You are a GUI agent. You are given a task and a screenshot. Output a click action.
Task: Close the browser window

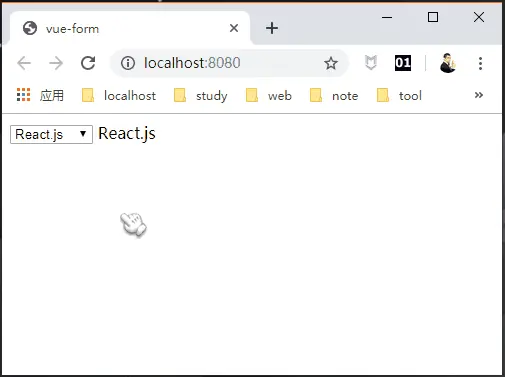479,17
